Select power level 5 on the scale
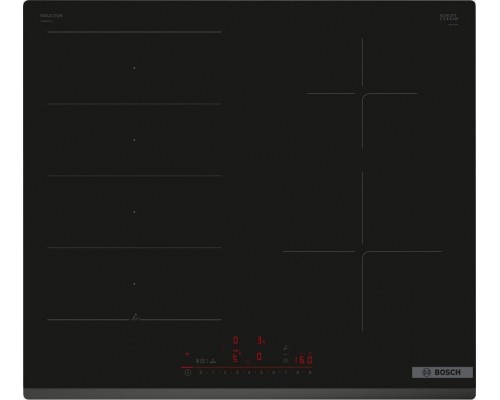This screenshot has width=500, height=400. pyautogui.click(x=261, y=372)
